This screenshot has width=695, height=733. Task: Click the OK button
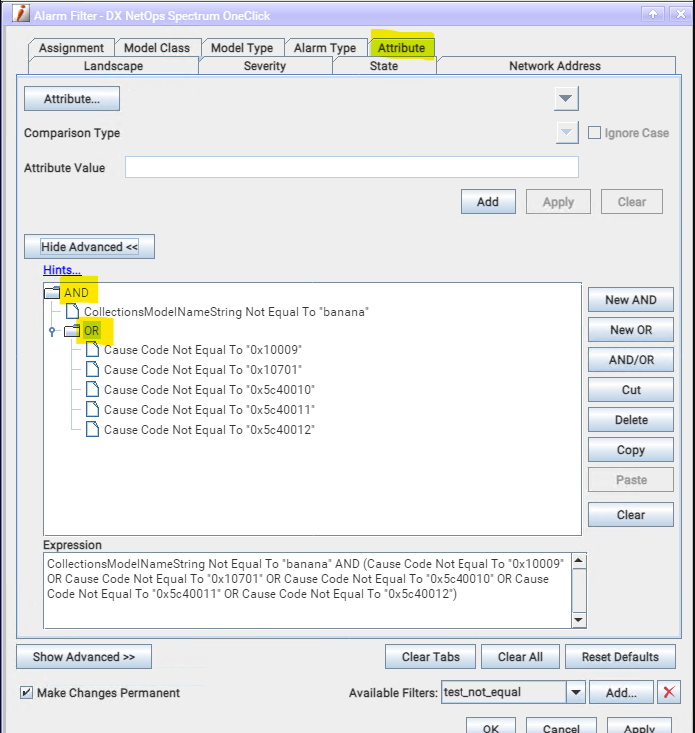click(x=491, y=726)
